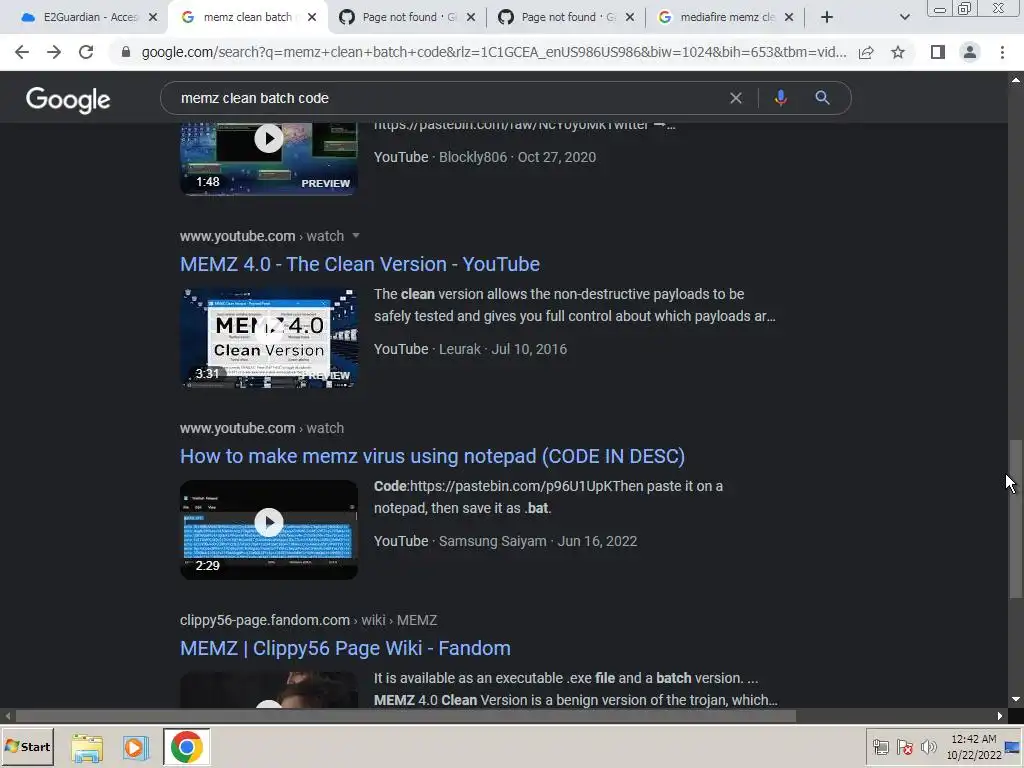This screenshot has height=768, width=1024.
Task: Click Show desktop icon in tray
Action: 1013,746
